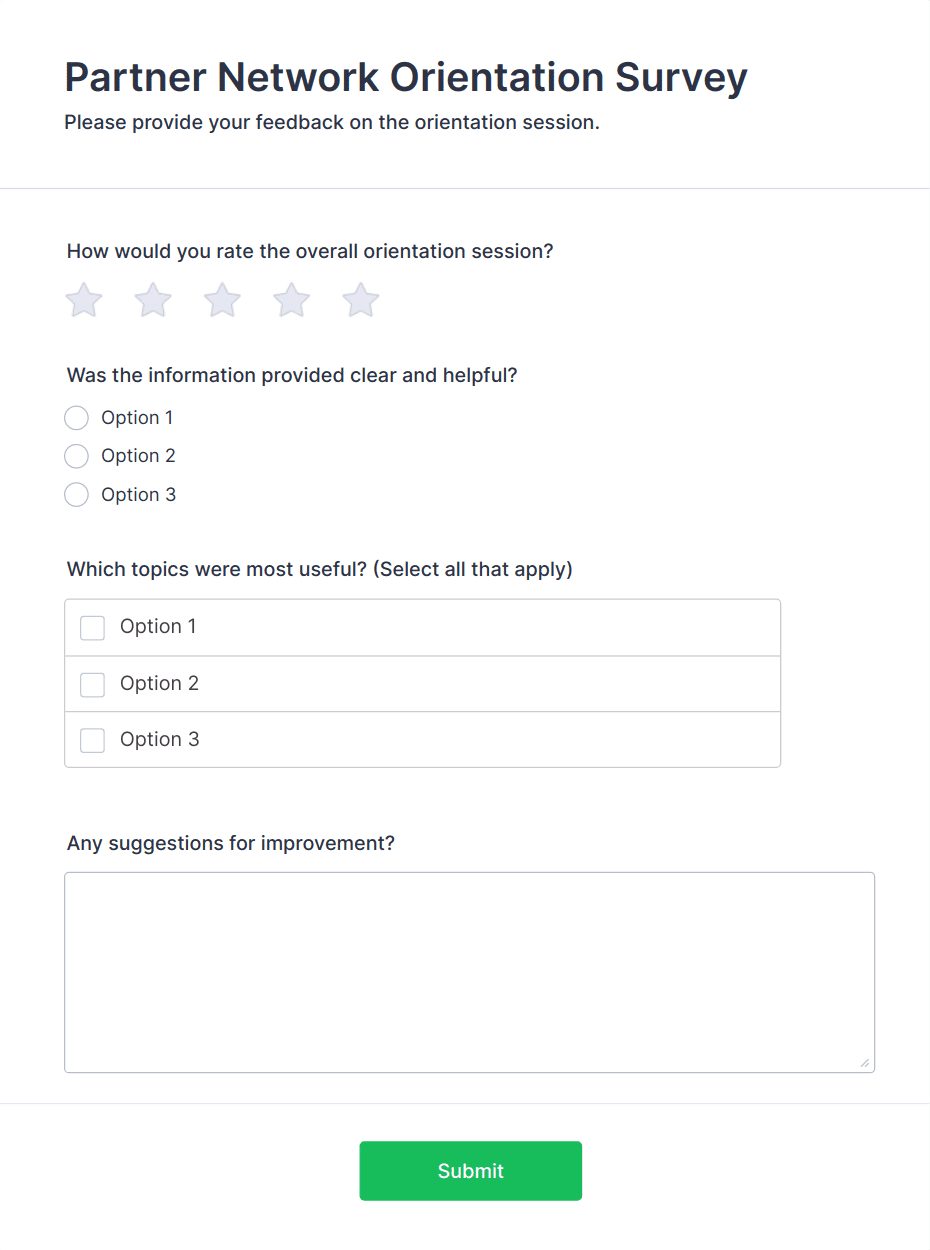Select the third star rating
The width and height of the screenshot is (930, 1250).
[x=222, y=300]
